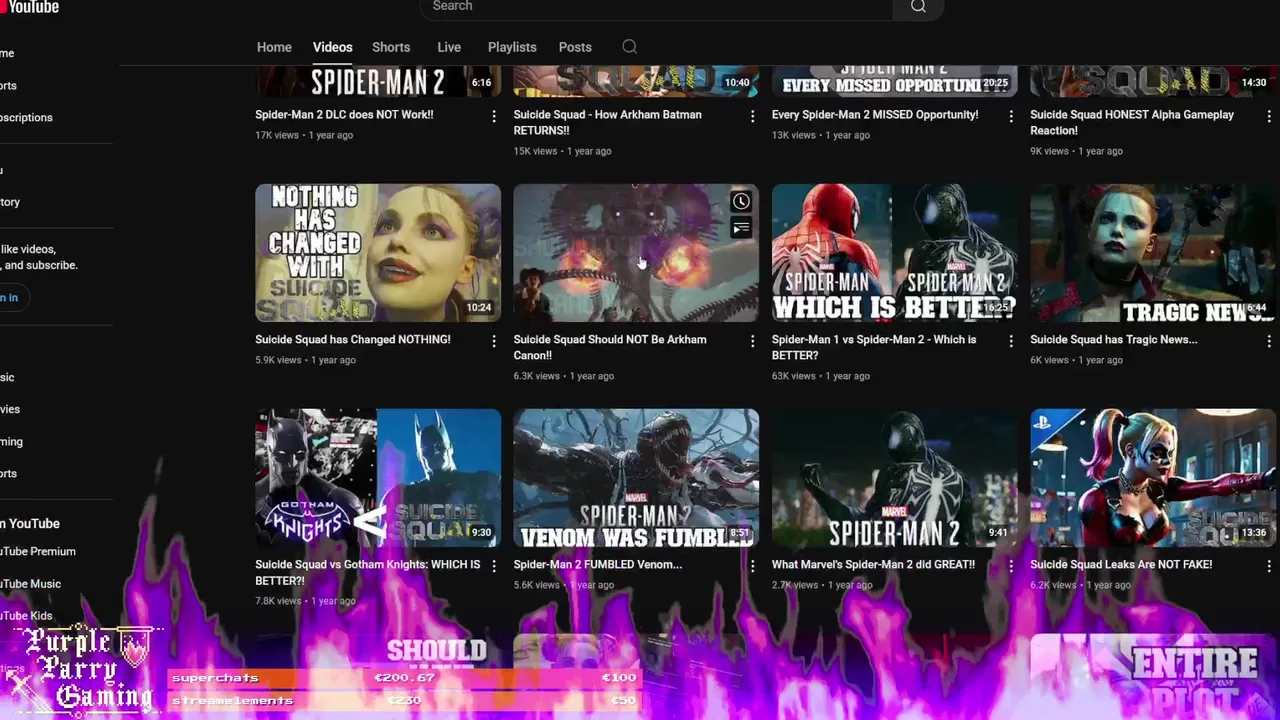Play NOTHING HAS CHANGED Suicide Squad thumbnail

point(378,253)
